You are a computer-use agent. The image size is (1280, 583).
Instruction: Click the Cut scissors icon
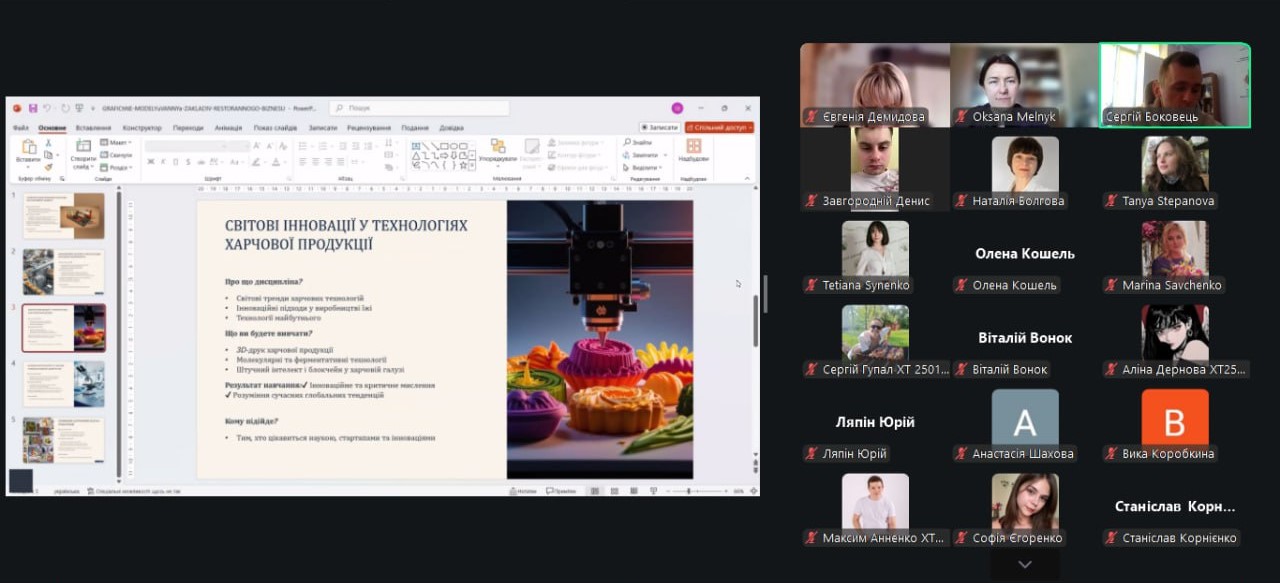click(48, 143)
